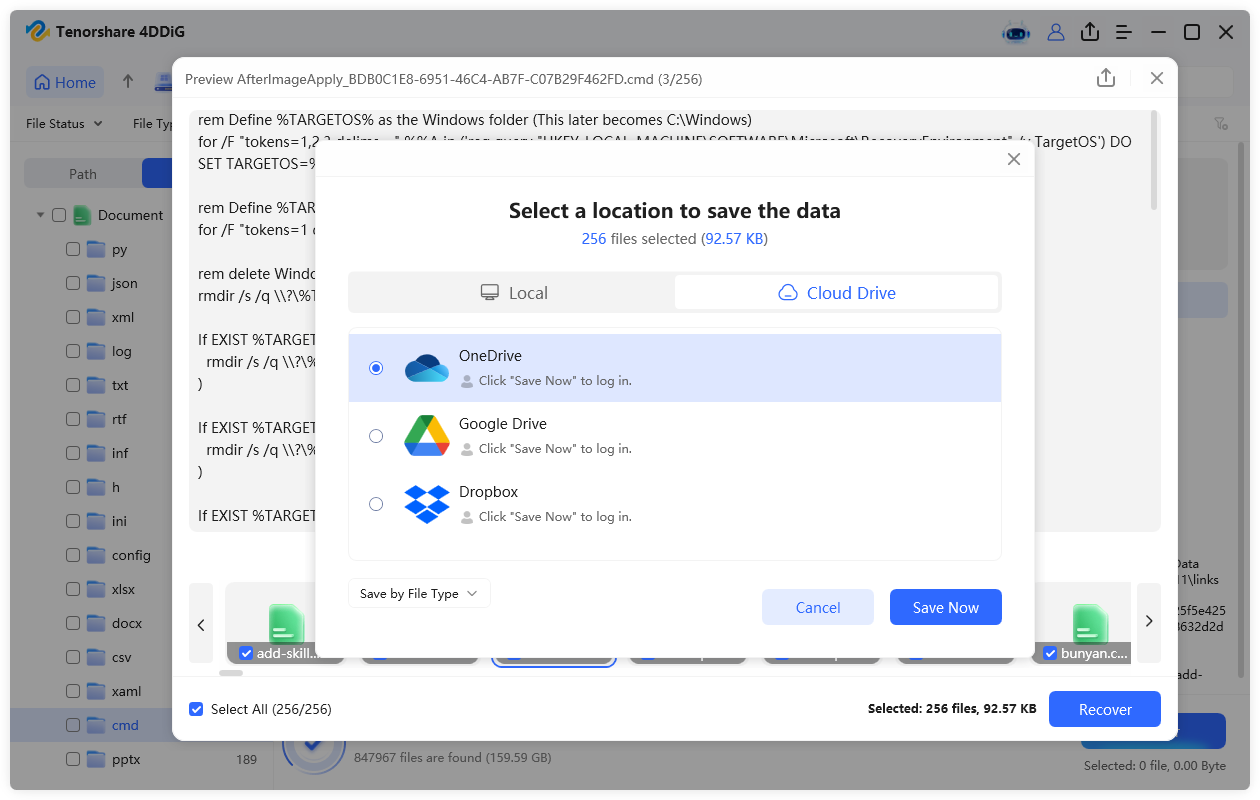1260x800 pixels.
Task: Click the pptx folder icon
Action: (96, 759)
